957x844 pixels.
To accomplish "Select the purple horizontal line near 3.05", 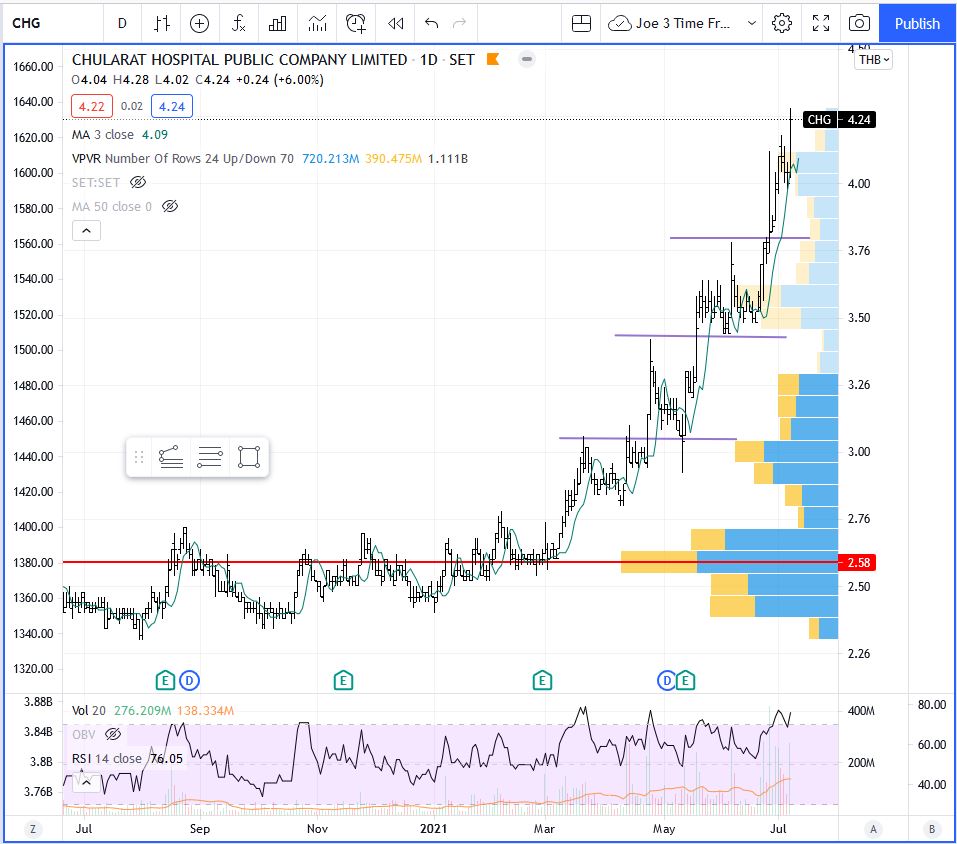I will coord(648,438).
